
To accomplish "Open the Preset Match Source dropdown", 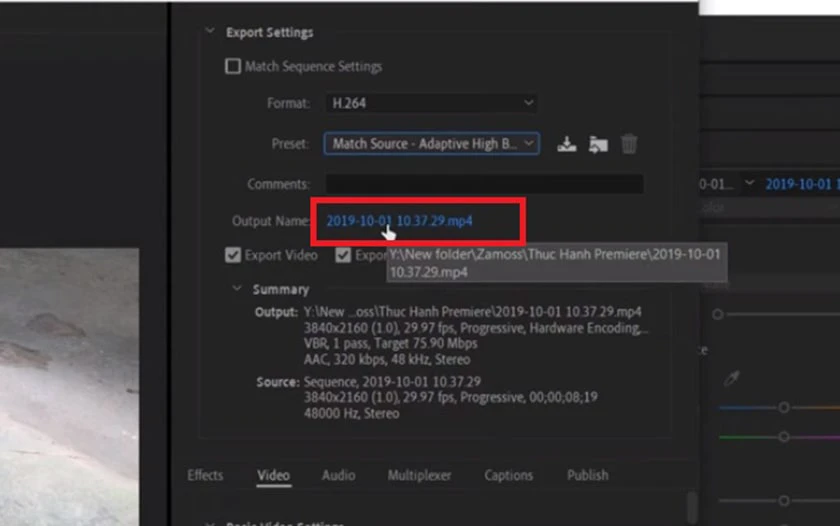I will pos(431,144).
